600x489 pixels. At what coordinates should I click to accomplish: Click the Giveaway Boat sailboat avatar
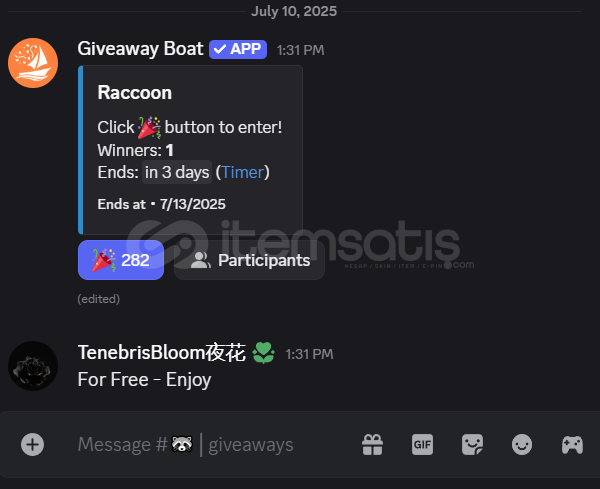click(33, 63)
